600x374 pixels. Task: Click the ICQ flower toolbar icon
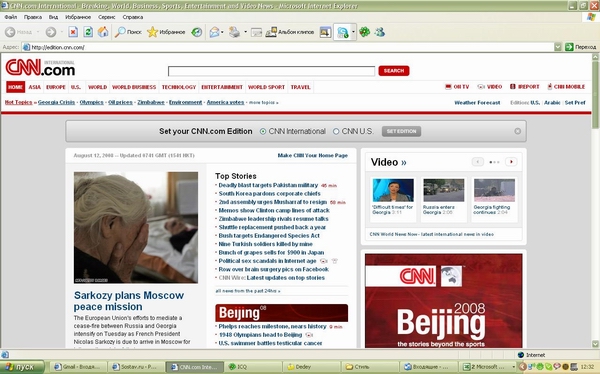364,32
